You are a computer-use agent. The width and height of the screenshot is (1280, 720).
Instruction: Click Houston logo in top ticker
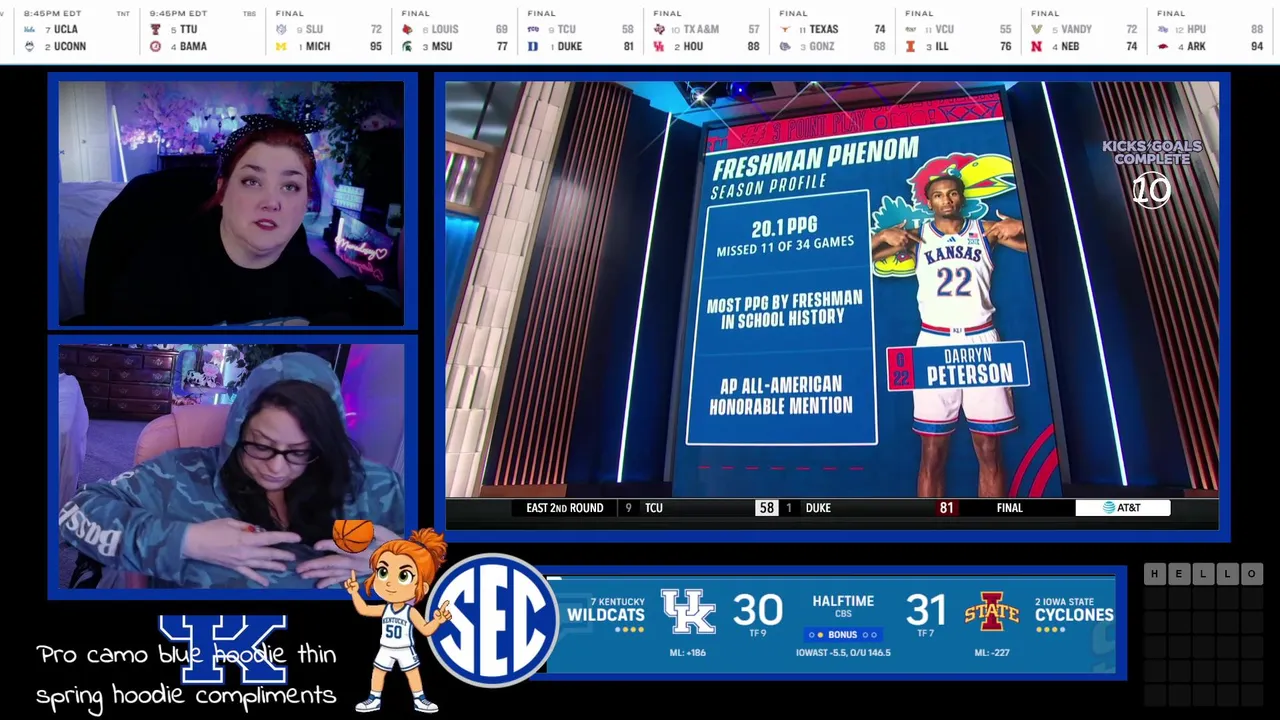(659, 47)
